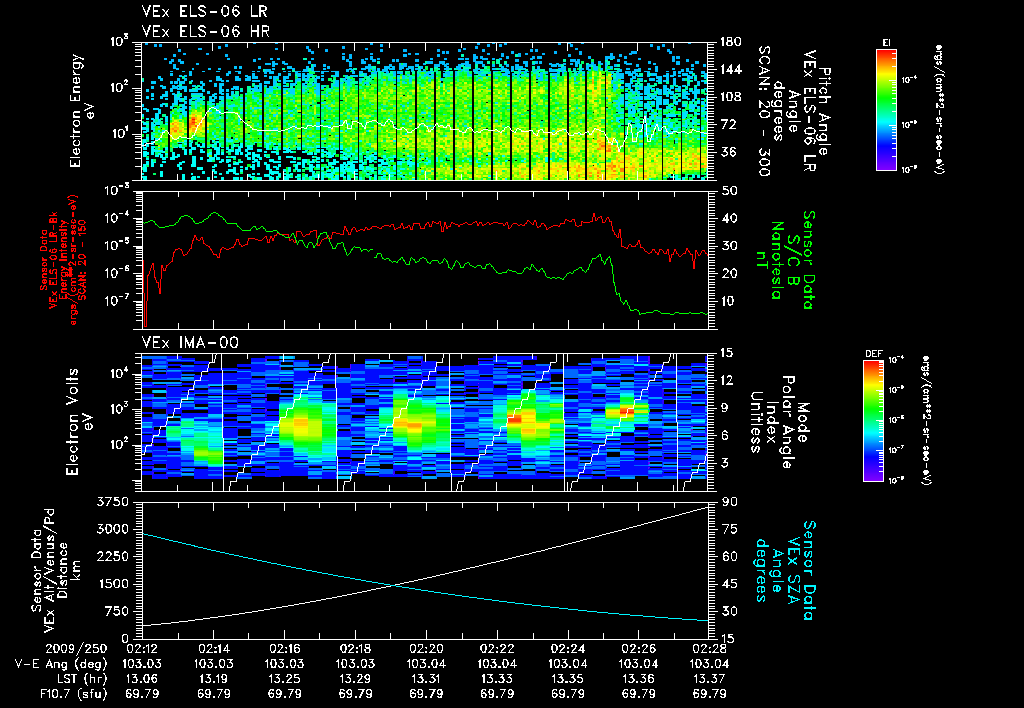Click the '02:26' time tick label
The image size is (1024, 708).
click(x=638, y=649)
